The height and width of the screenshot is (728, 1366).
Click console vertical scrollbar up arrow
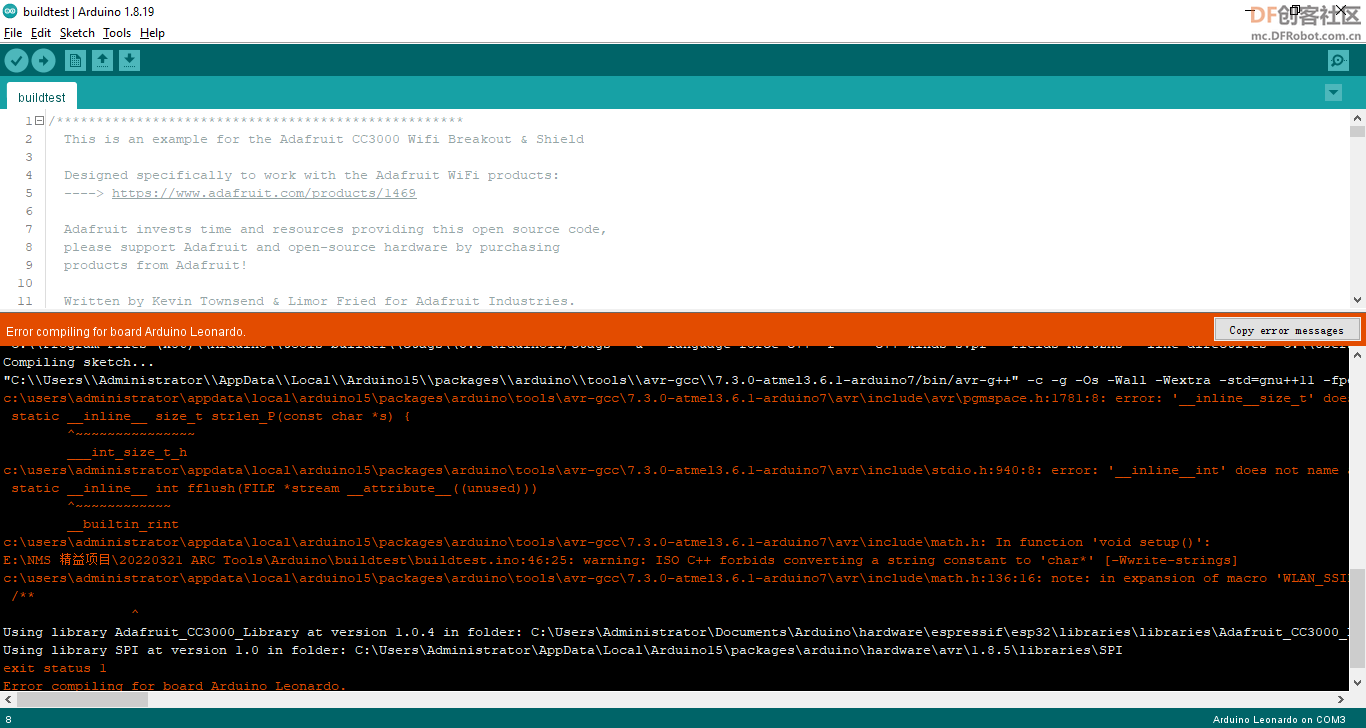1357,354
